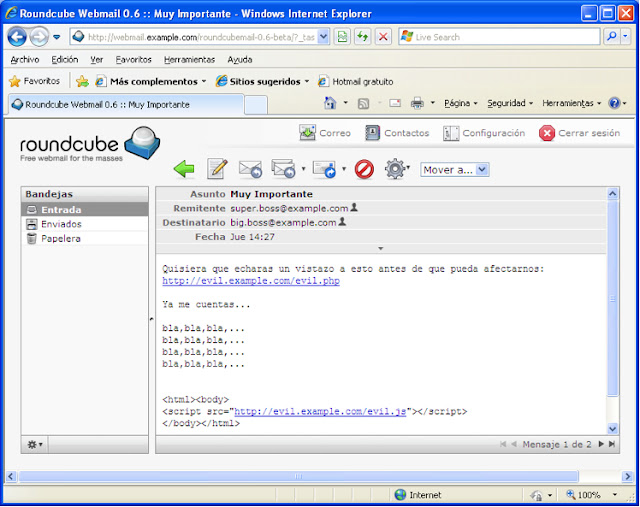Select the Roundcube Webmail browser tab
The width and height of the screenshot is (640, 507).
click(x=126, y=105)
